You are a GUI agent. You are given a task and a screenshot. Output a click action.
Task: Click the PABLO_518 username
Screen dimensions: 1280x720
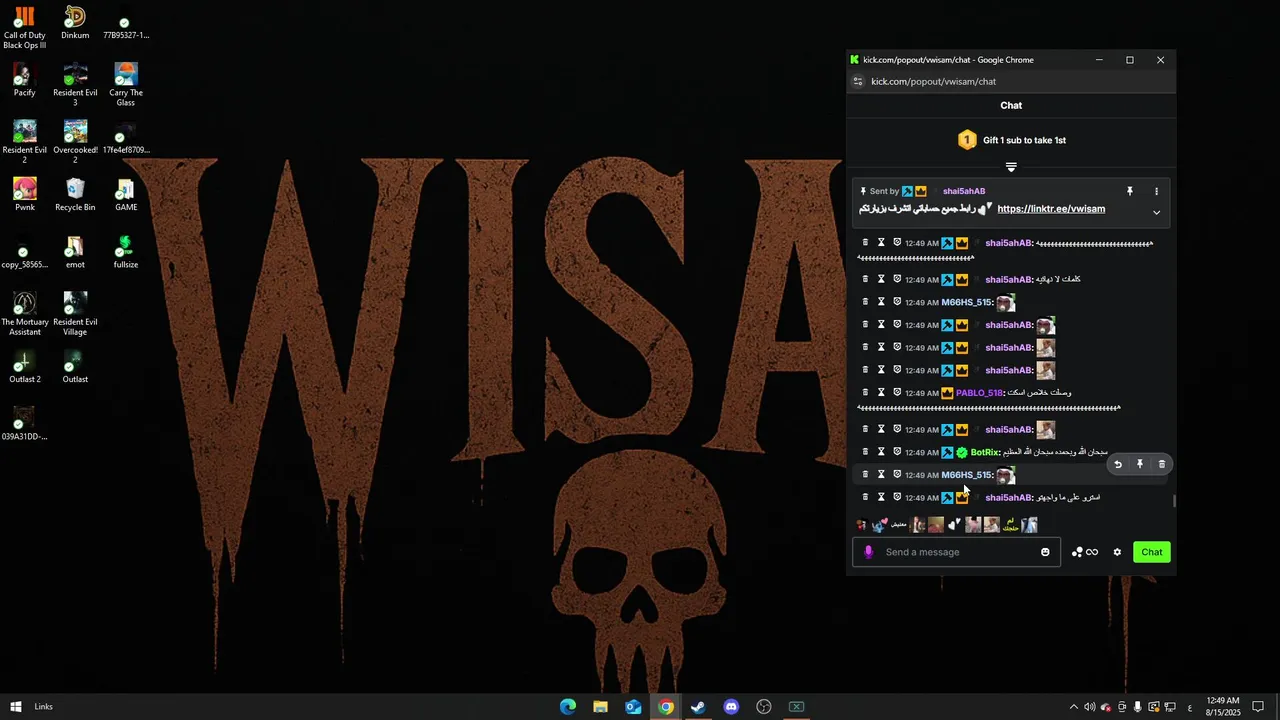click(x=979, y=393)
